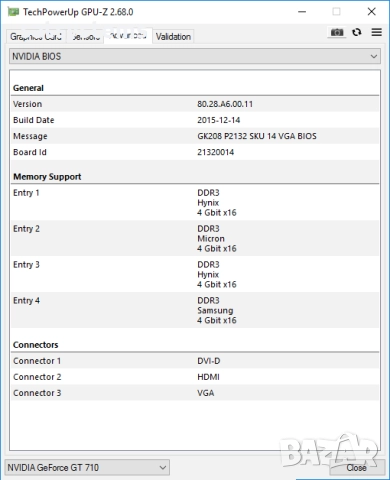390x480 pixels.
Task: Click the Board Id label
Action: coord(30,152)
